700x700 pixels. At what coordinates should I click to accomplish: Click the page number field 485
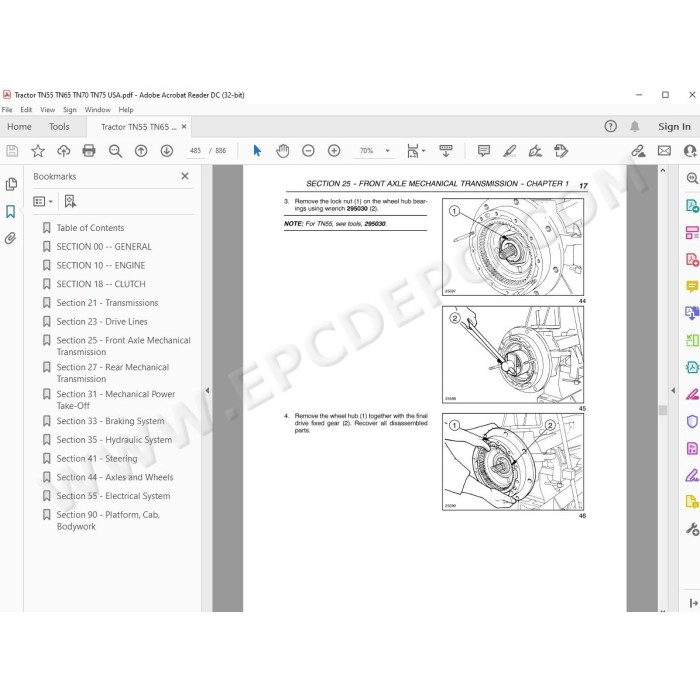pos(196,151)
